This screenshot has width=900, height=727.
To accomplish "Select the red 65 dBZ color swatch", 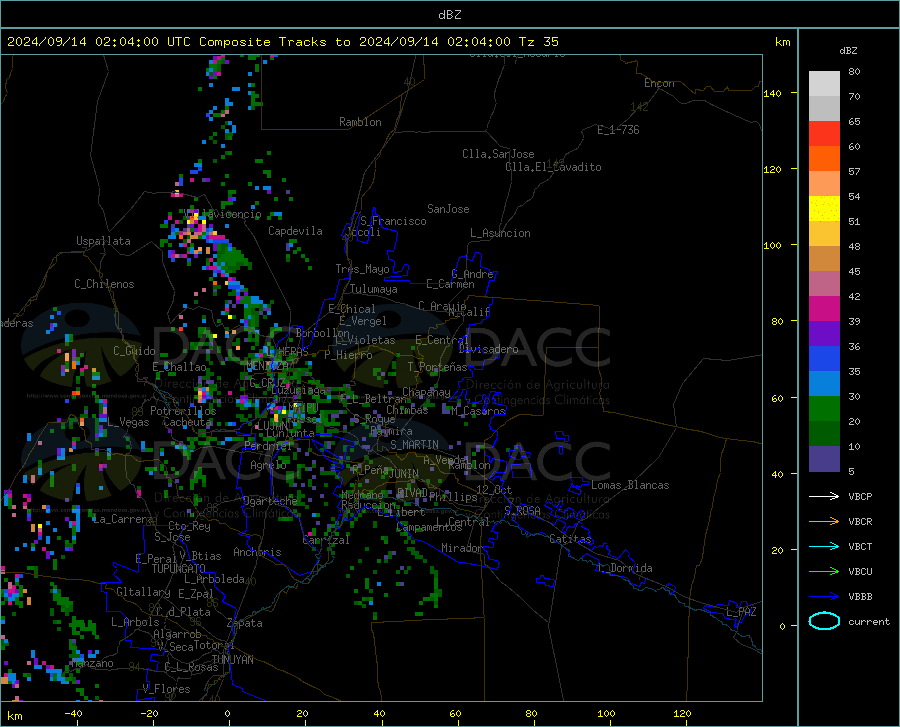I will tap(824, 134).
